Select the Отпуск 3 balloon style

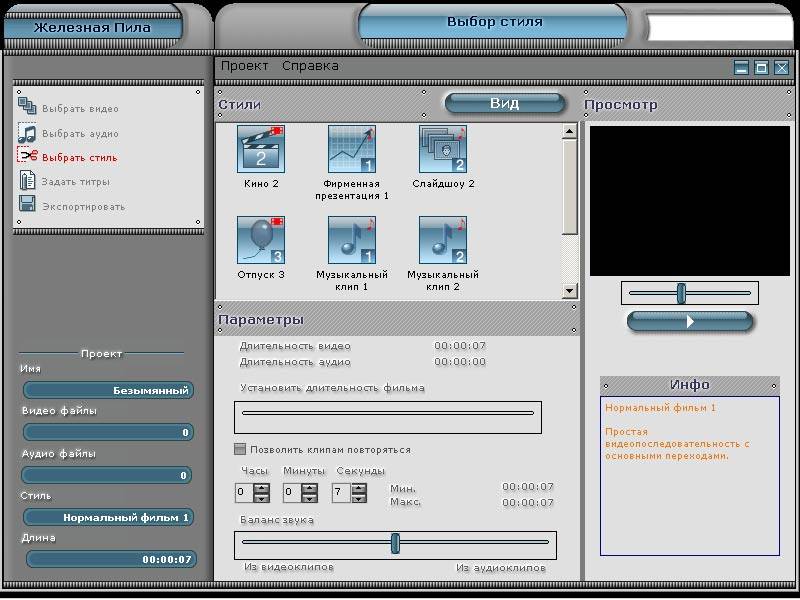tap(261, 240)
